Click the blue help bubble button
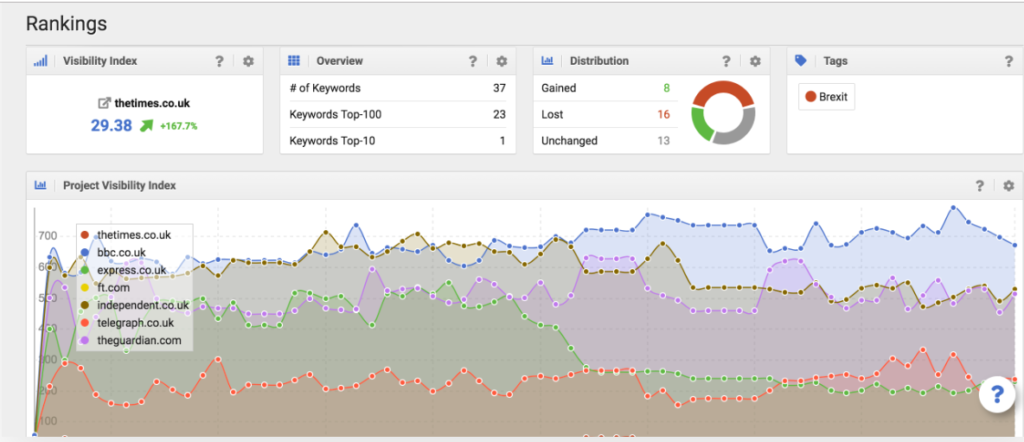The width and height of the screenshot is (1024, 442). pos(996,396)
